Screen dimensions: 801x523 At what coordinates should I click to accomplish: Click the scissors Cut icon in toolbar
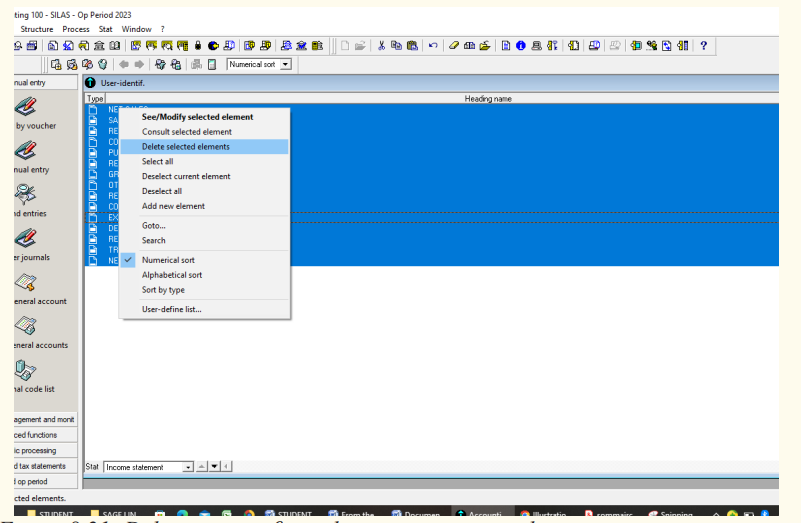(381, 45)
